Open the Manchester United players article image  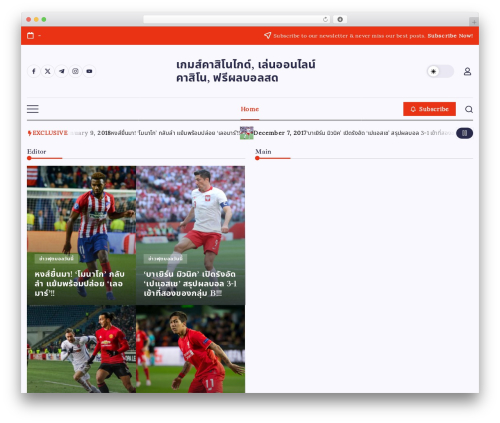click(x=81, y=349)
